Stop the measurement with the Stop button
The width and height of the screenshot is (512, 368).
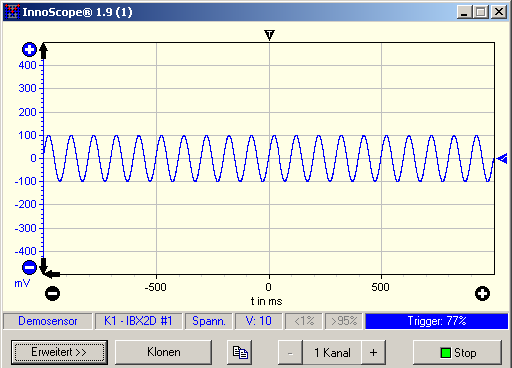click(x=457, y=352)
